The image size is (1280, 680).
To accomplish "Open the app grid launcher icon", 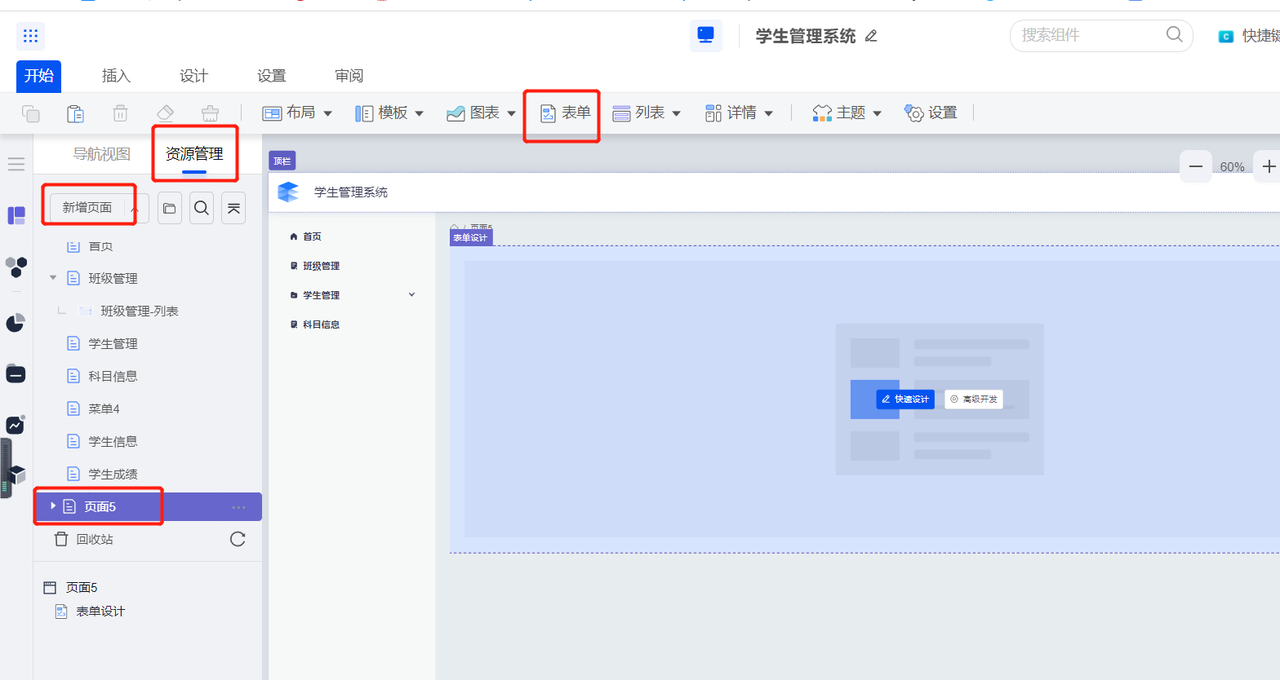I will click(30, 36).
